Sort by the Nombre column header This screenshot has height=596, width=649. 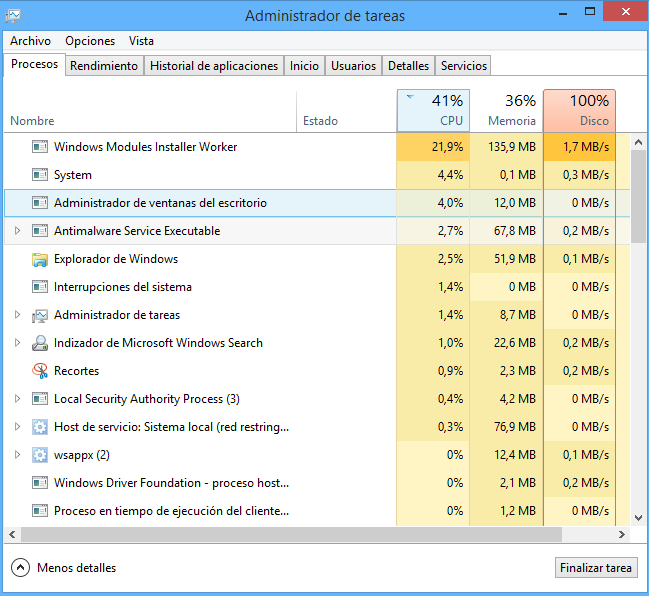(x=150, y=111)
